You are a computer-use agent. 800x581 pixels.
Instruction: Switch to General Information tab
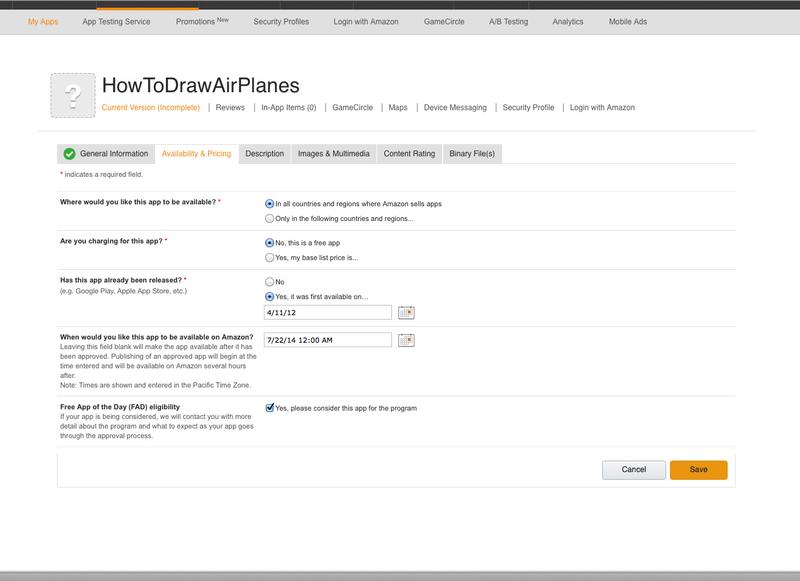click(x=106, y=154)
